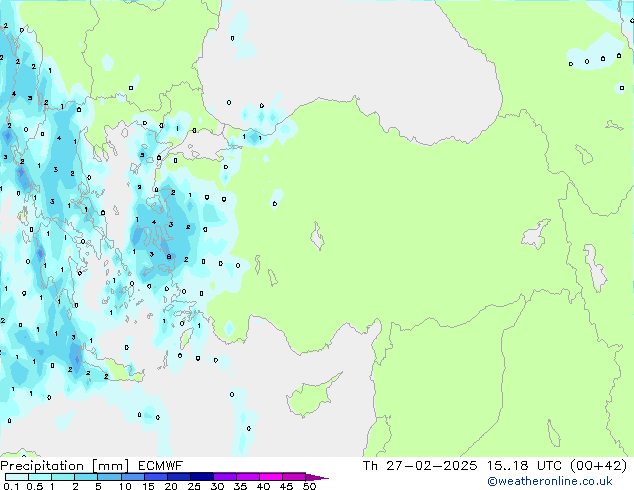Click the "30" legend scale label
The height and width of the screenshot is (490, 634).
pyautogui.click(x=217, y=486)
